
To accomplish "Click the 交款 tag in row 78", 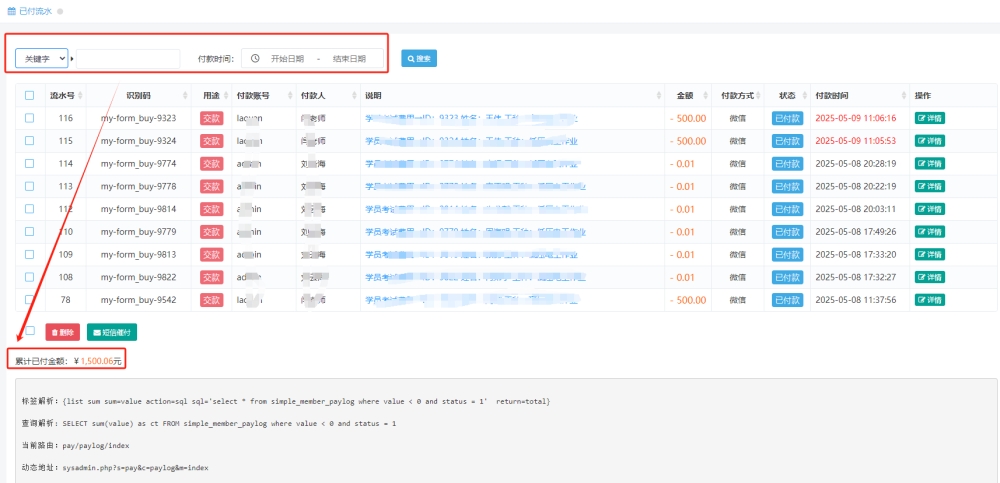I will point(211,299).
